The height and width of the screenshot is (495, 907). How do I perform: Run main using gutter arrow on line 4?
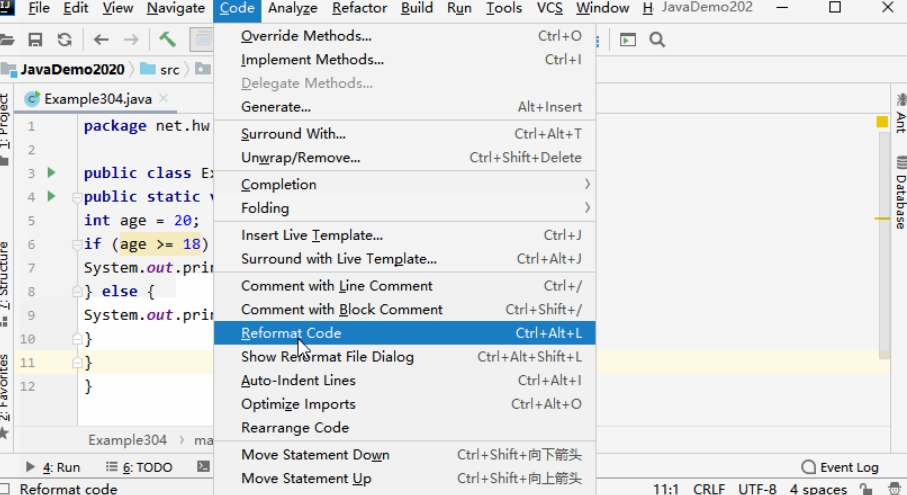point(51,196)
